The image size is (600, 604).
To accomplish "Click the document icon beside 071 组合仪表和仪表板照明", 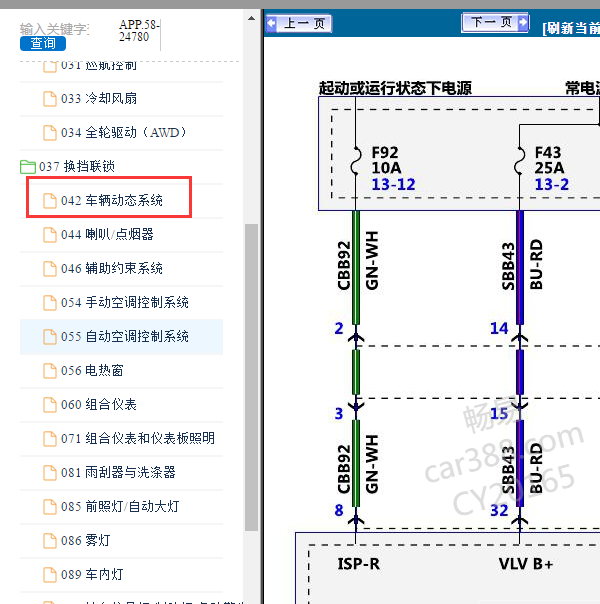I will [50, 438].
